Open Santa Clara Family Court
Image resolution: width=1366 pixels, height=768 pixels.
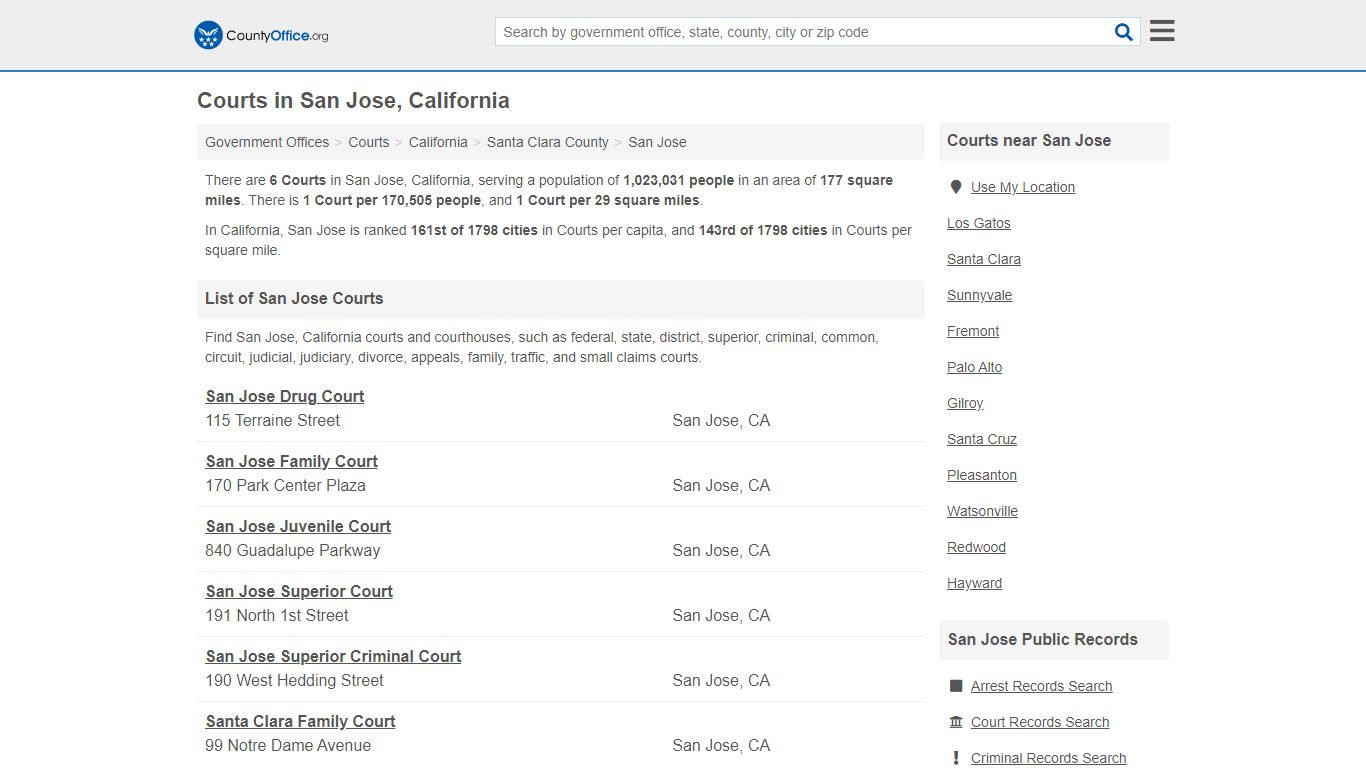pyautogui.click(x=301, y=721)
